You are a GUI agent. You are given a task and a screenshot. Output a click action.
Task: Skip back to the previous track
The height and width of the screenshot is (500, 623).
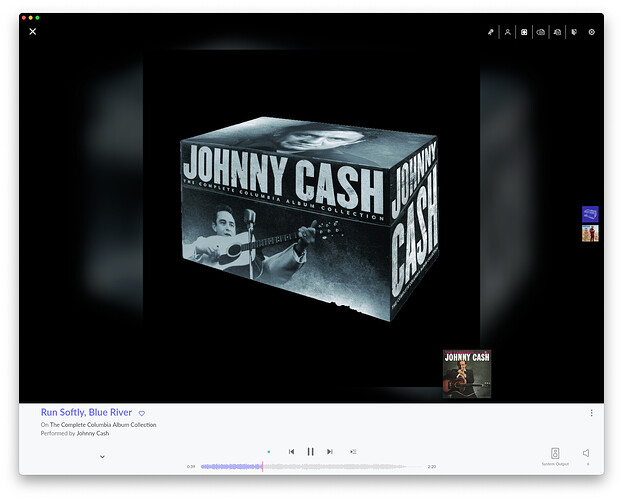coord(291,452)
